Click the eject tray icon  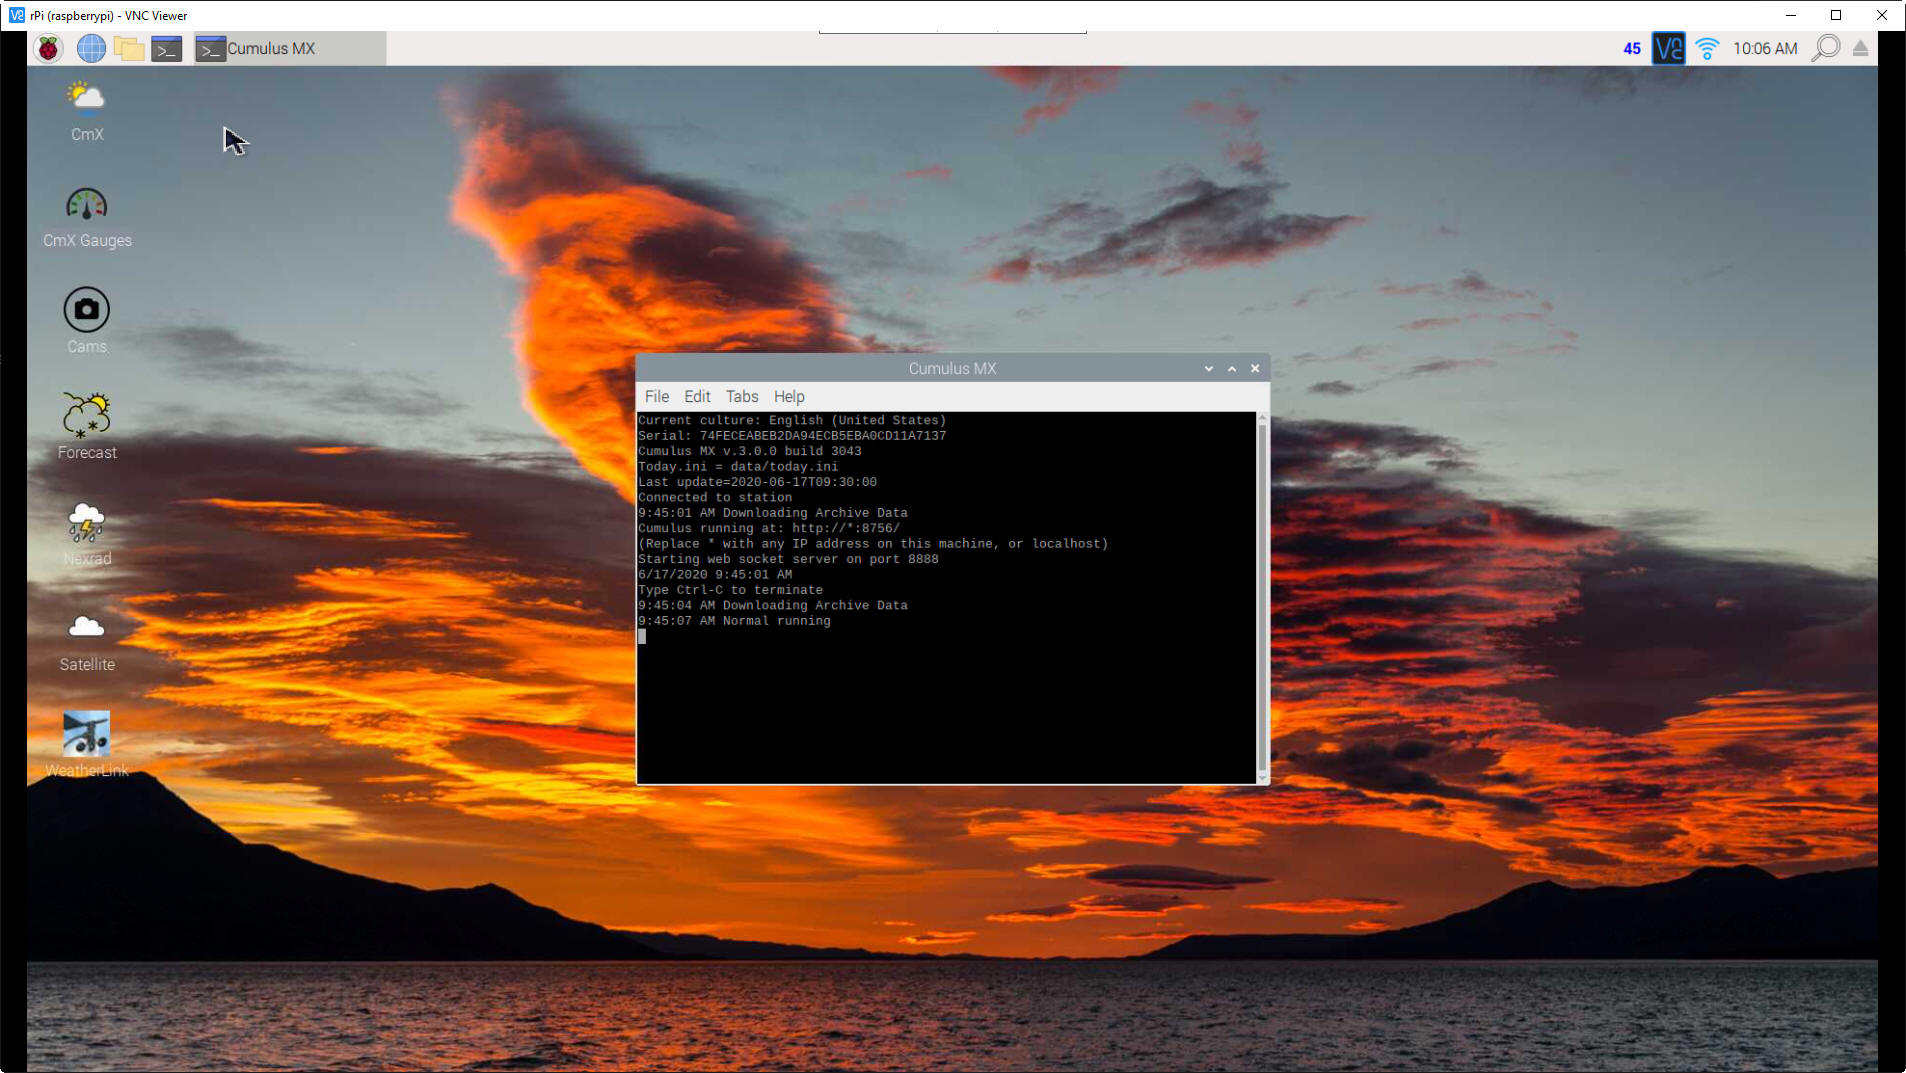[x=1860, y=48]
